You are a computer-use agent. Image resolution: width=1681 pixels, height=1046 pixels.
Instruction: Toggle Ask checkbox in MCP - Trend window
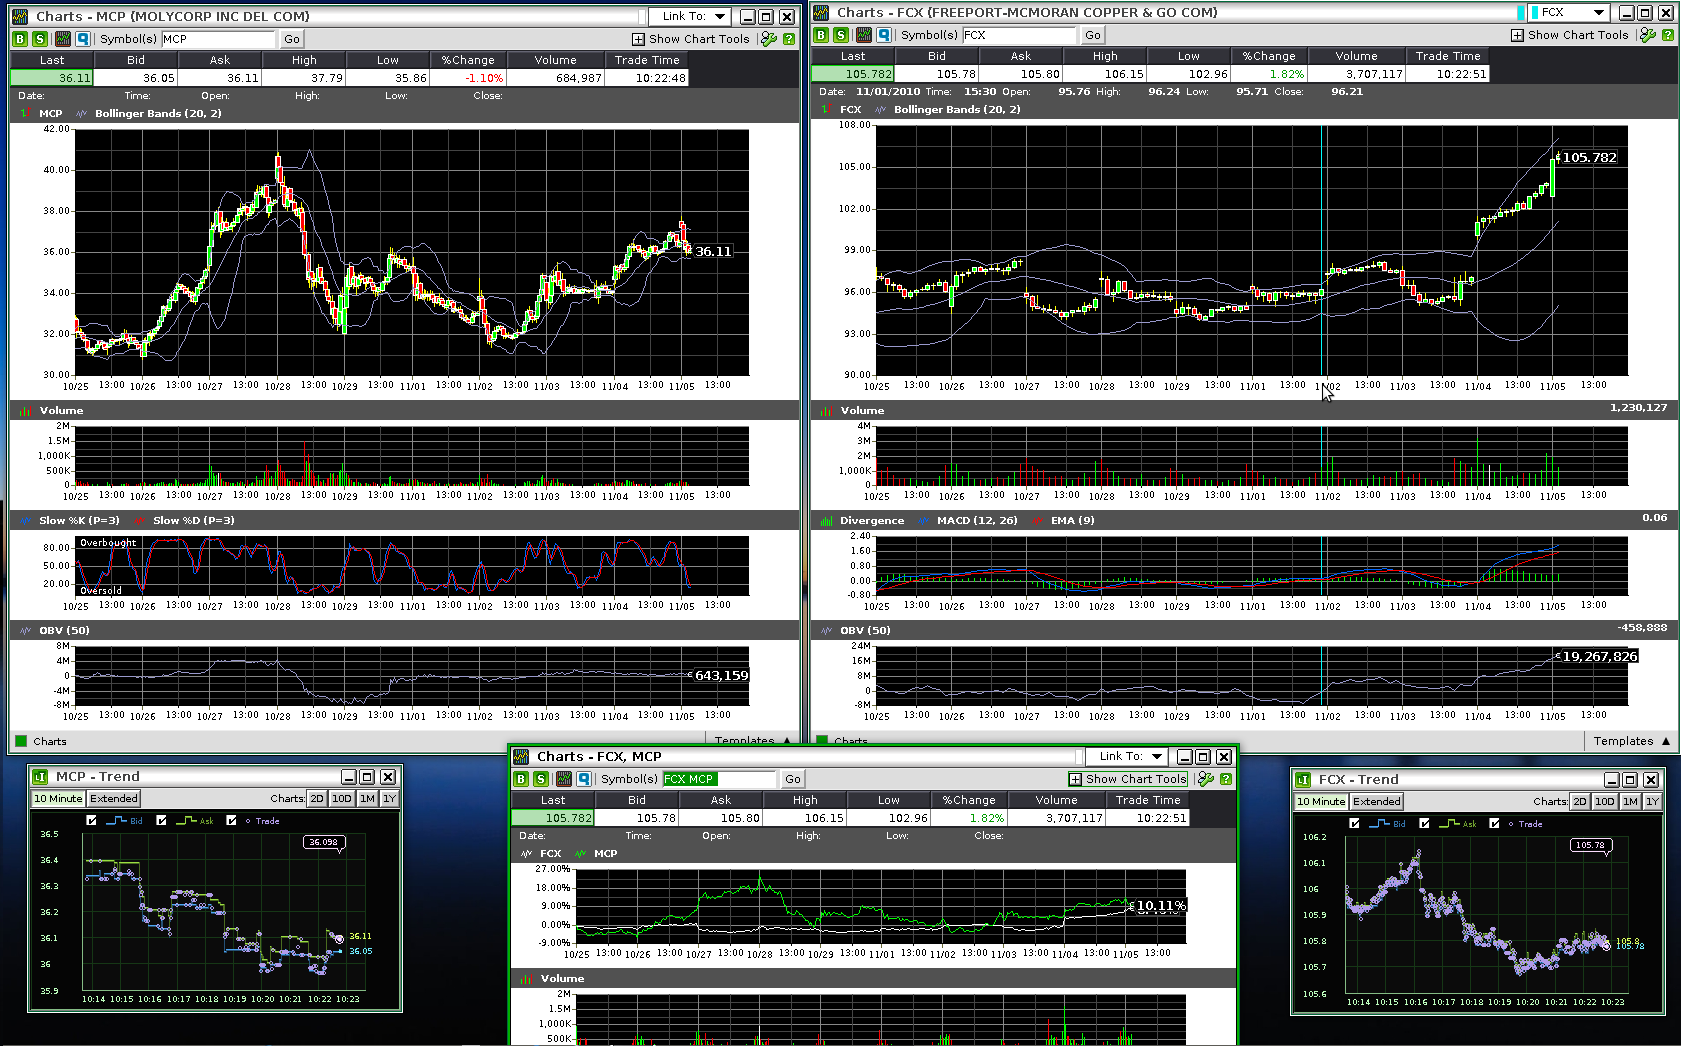[161, 821]
